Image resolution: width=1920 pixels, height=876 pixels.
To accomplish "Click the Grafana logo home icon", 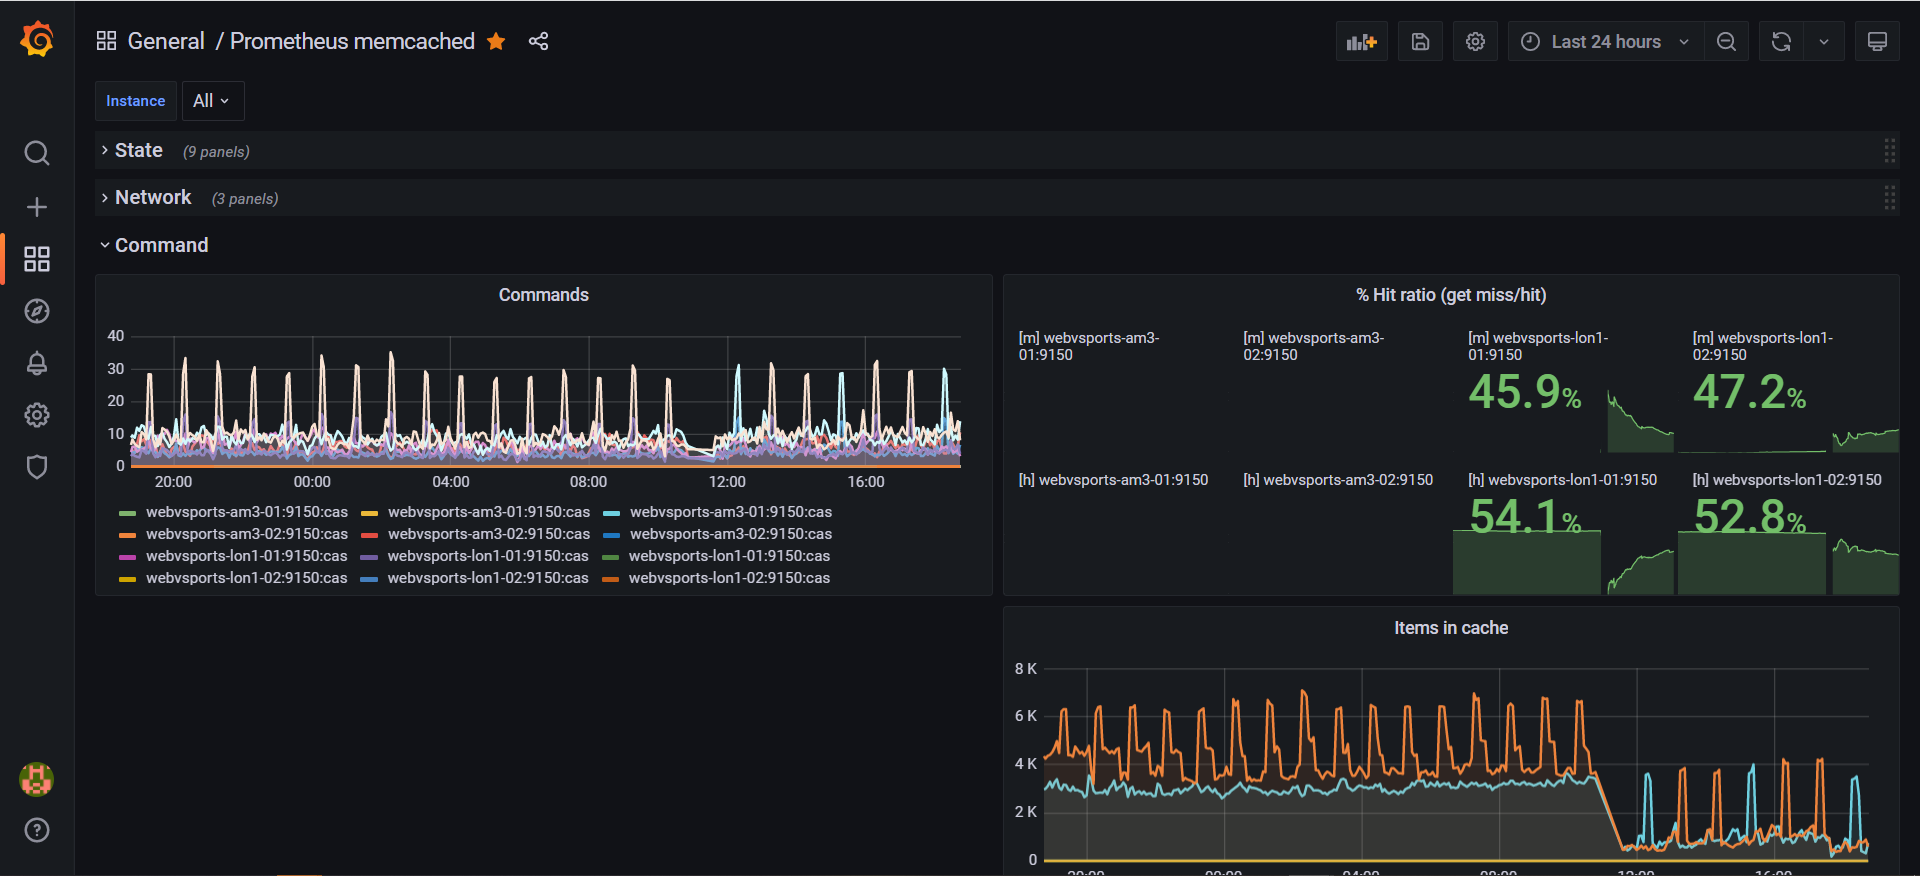I will [x=37, y=40].
